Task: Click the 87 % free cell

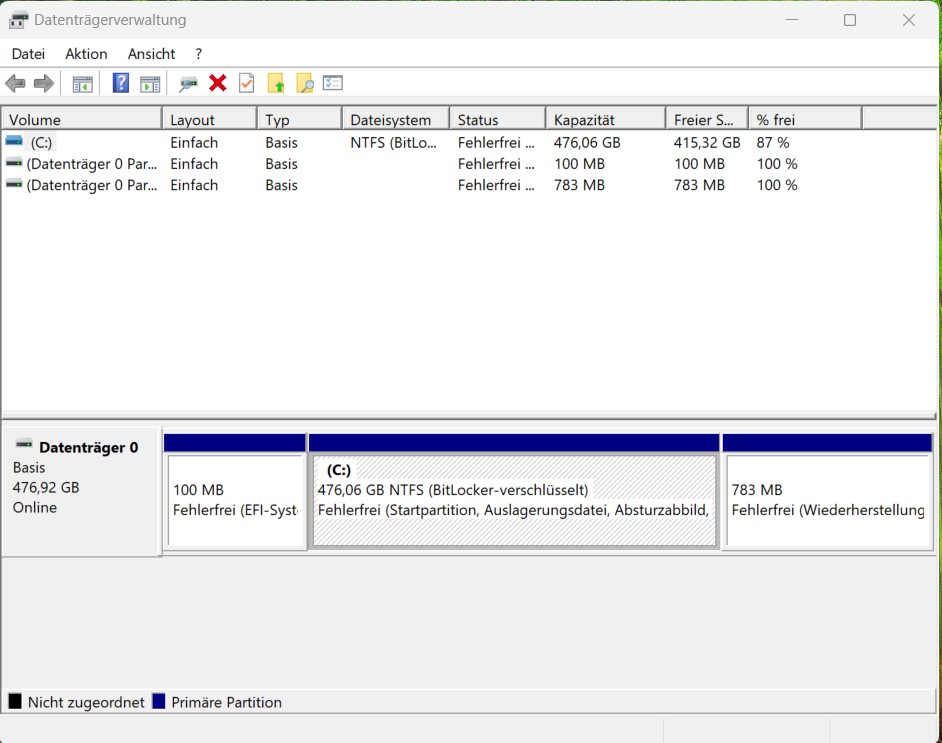Action: pyautogui.click(x=773, y=143)
